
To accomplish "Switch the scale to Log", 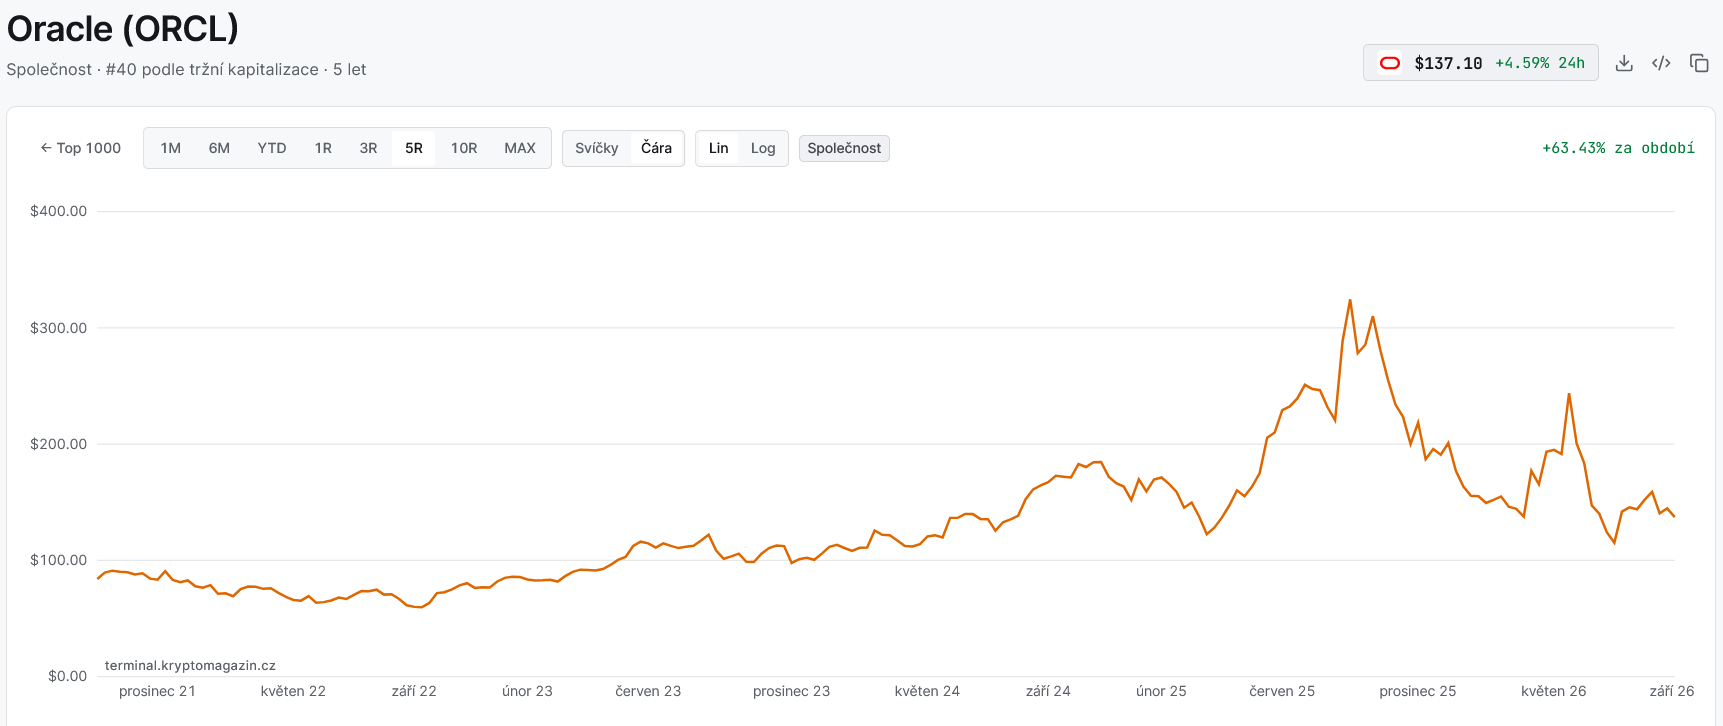I will click(763, 148).
